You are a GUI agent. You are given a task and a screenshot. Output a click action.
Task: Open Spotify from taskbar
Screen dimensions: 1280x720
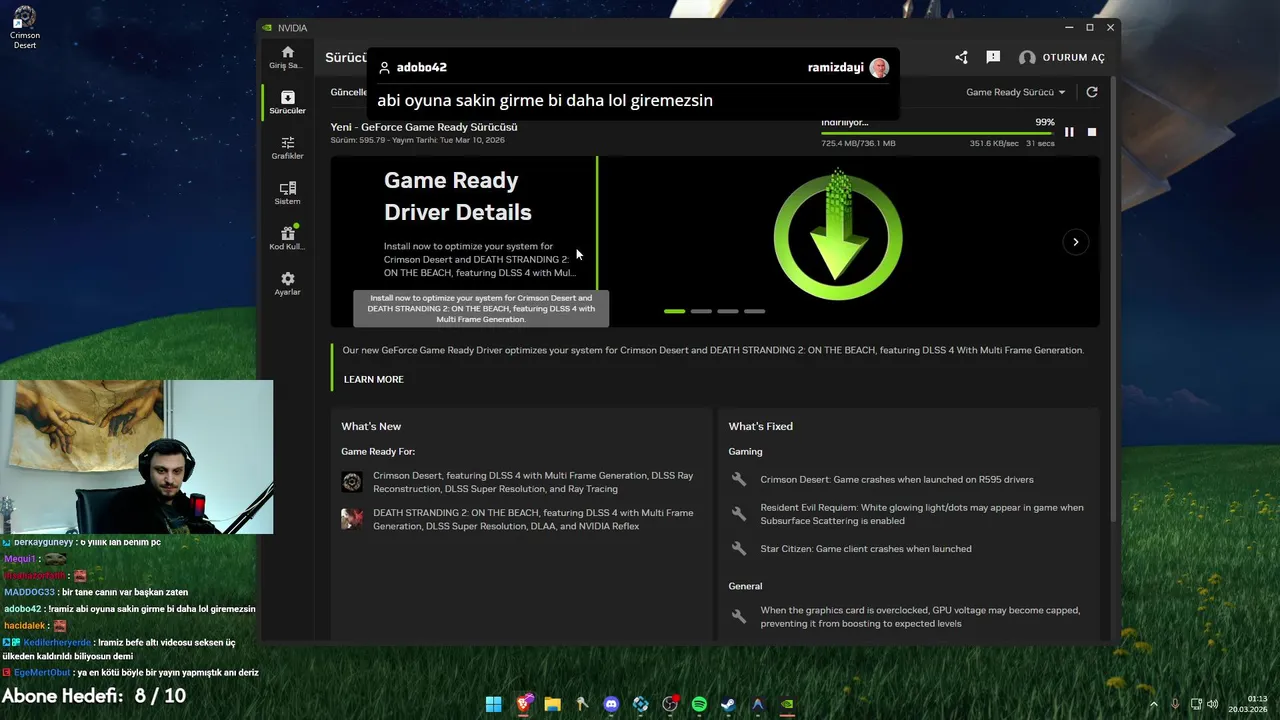click(699, 704)
